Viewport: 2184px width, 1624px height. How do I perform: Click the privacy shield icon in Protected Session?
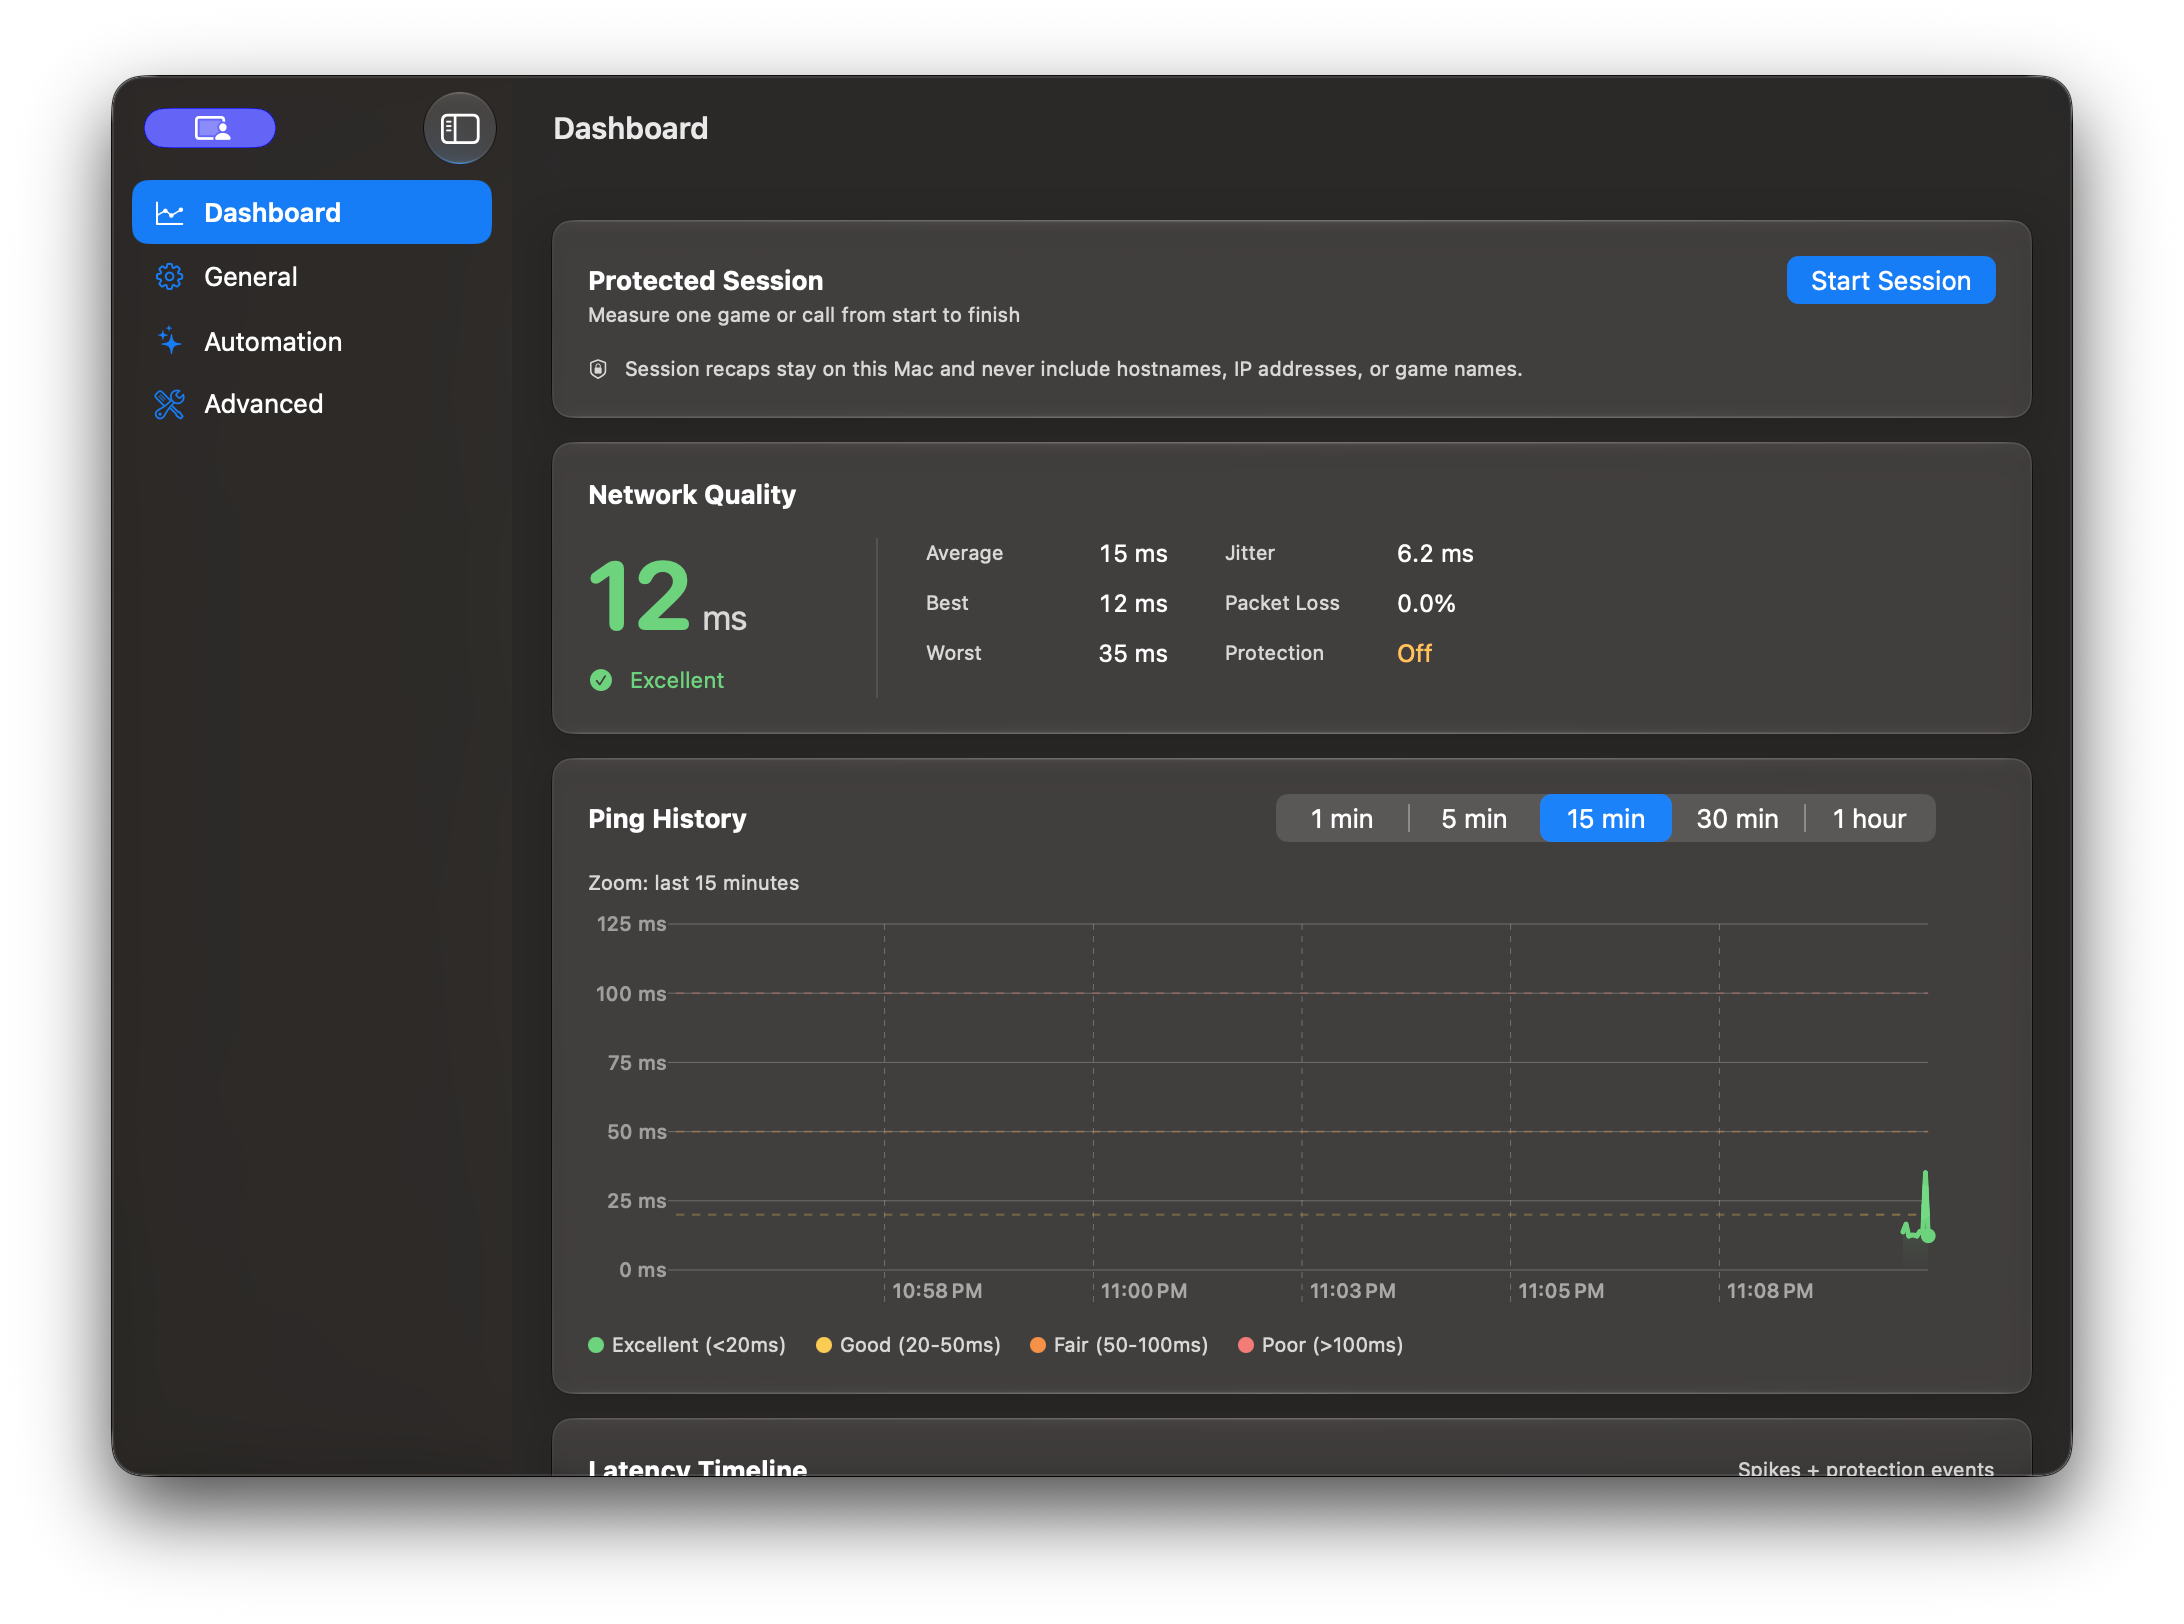point(598,369)
